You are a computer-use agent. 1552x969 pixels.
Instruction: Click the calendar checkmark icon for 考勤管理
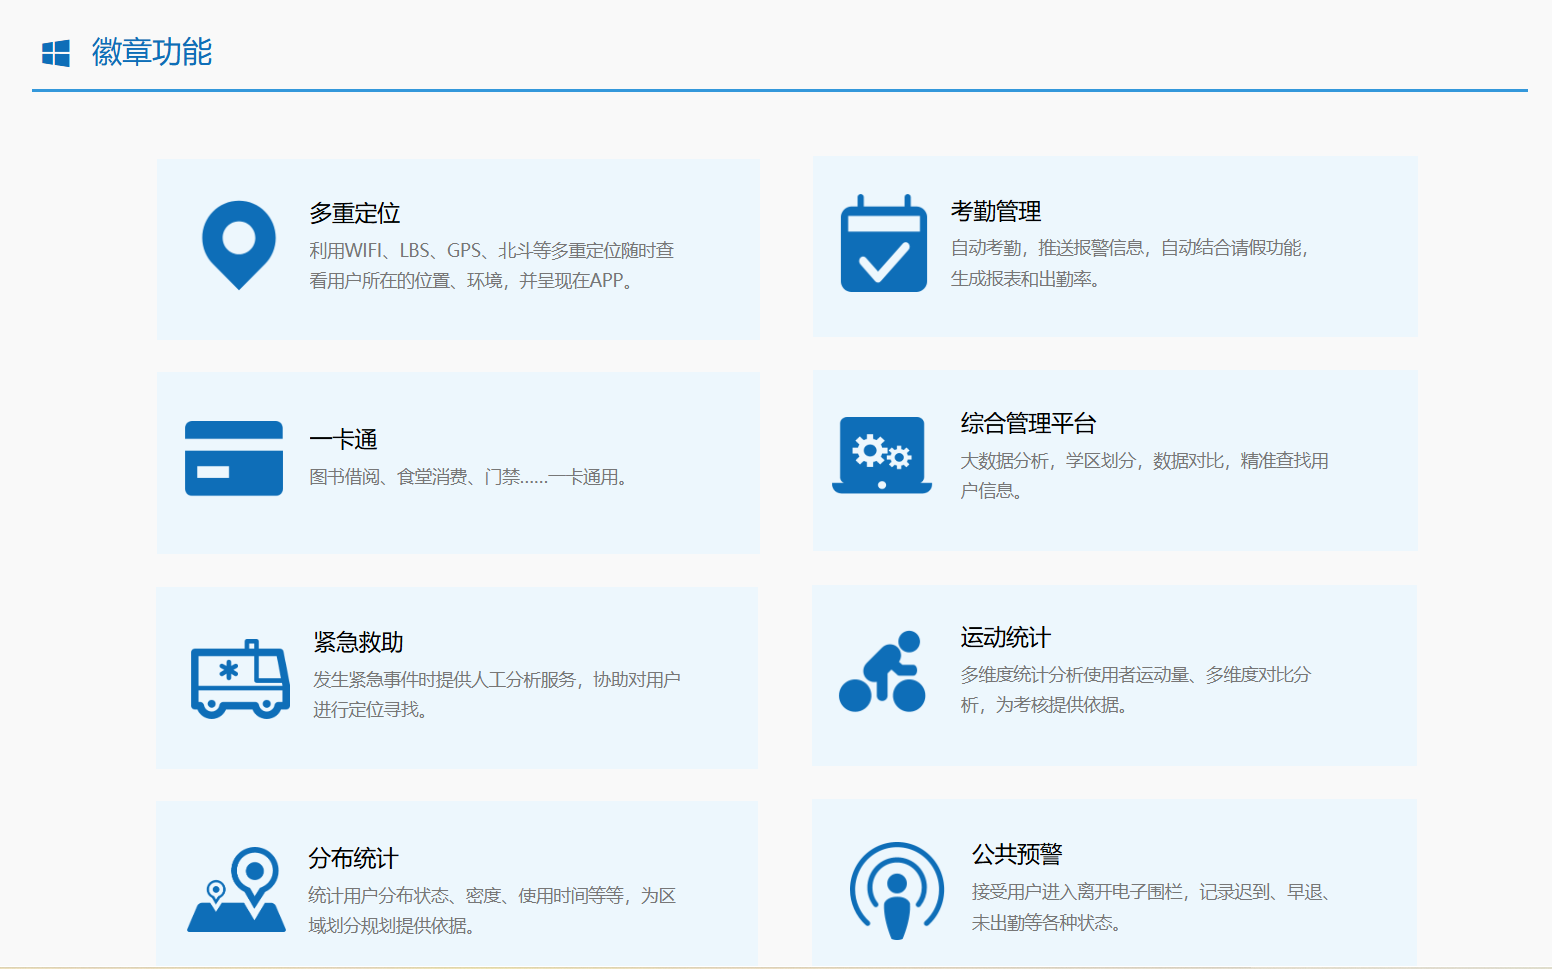[x=883, y=244]
